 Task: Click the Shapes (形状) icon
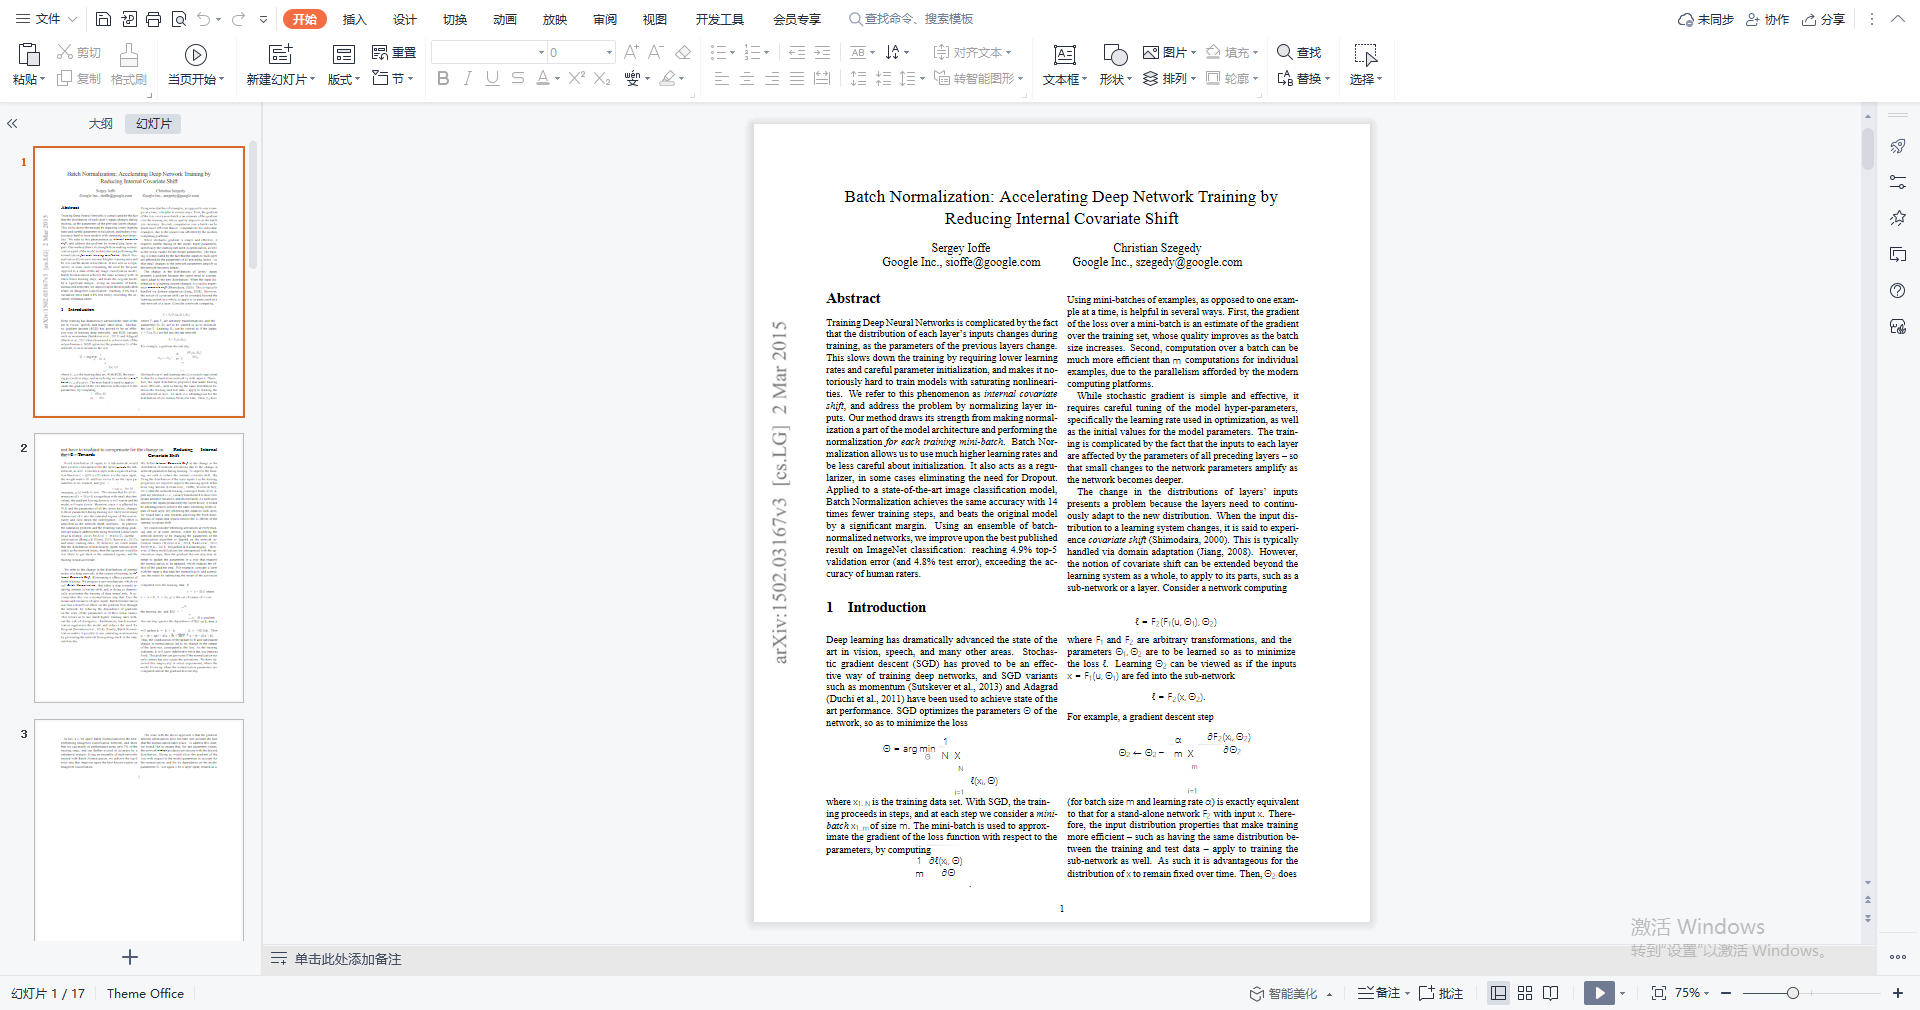[x=1115, y=55]
